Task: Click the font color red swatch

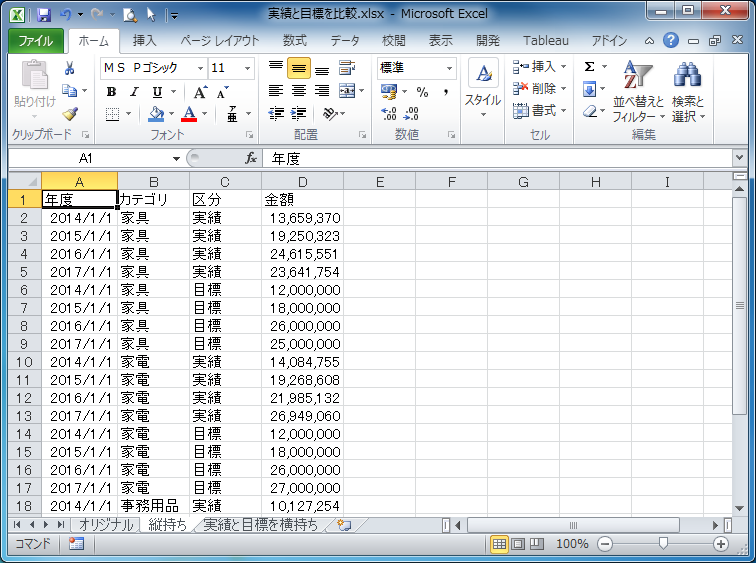Action: click(x=189, y=114)
